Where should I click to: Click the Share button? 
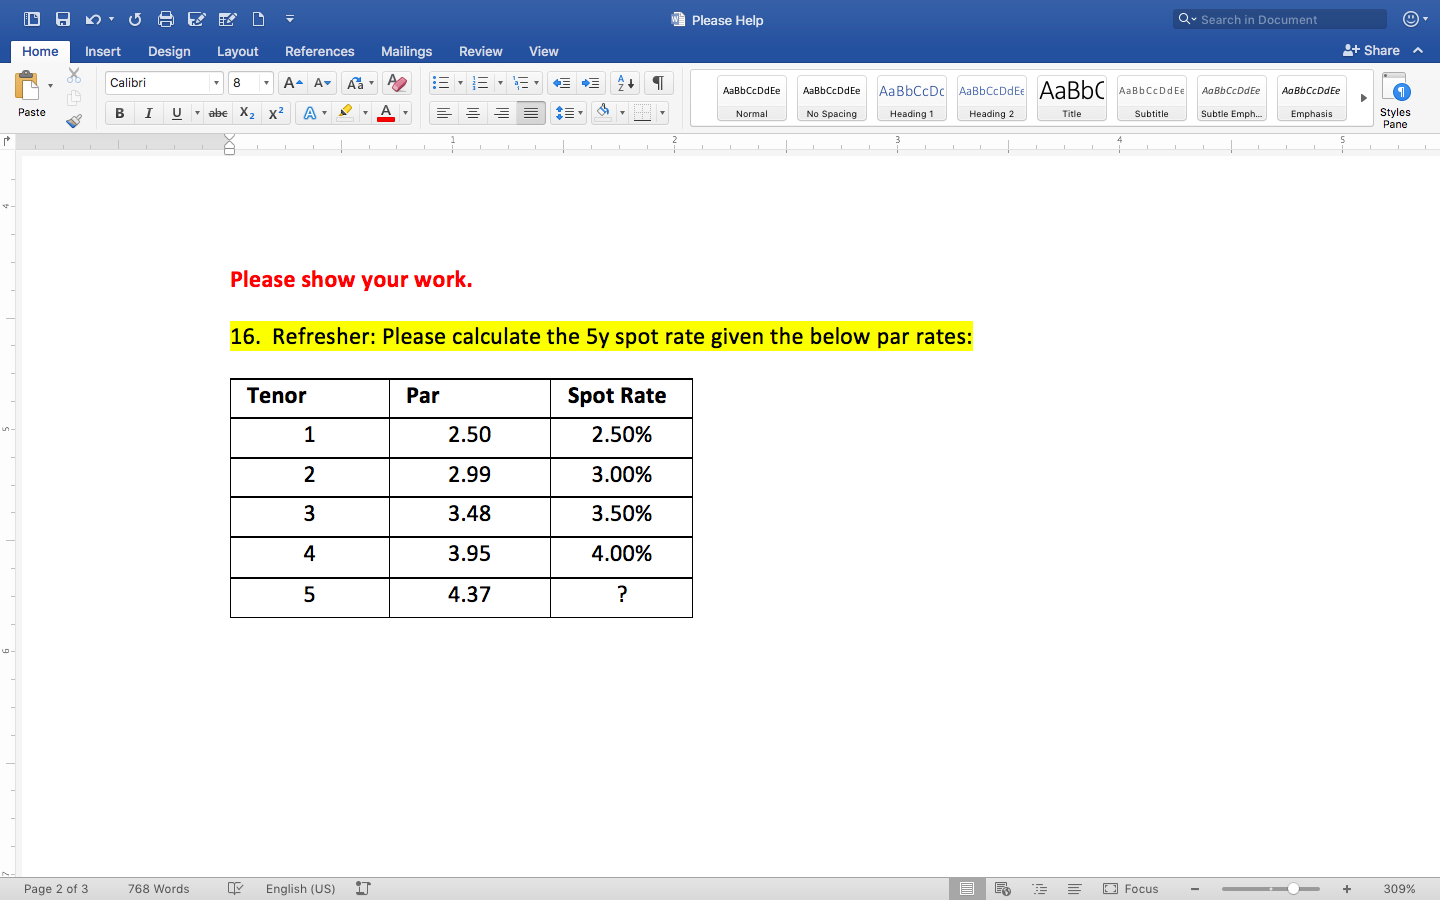[1372, 50]
